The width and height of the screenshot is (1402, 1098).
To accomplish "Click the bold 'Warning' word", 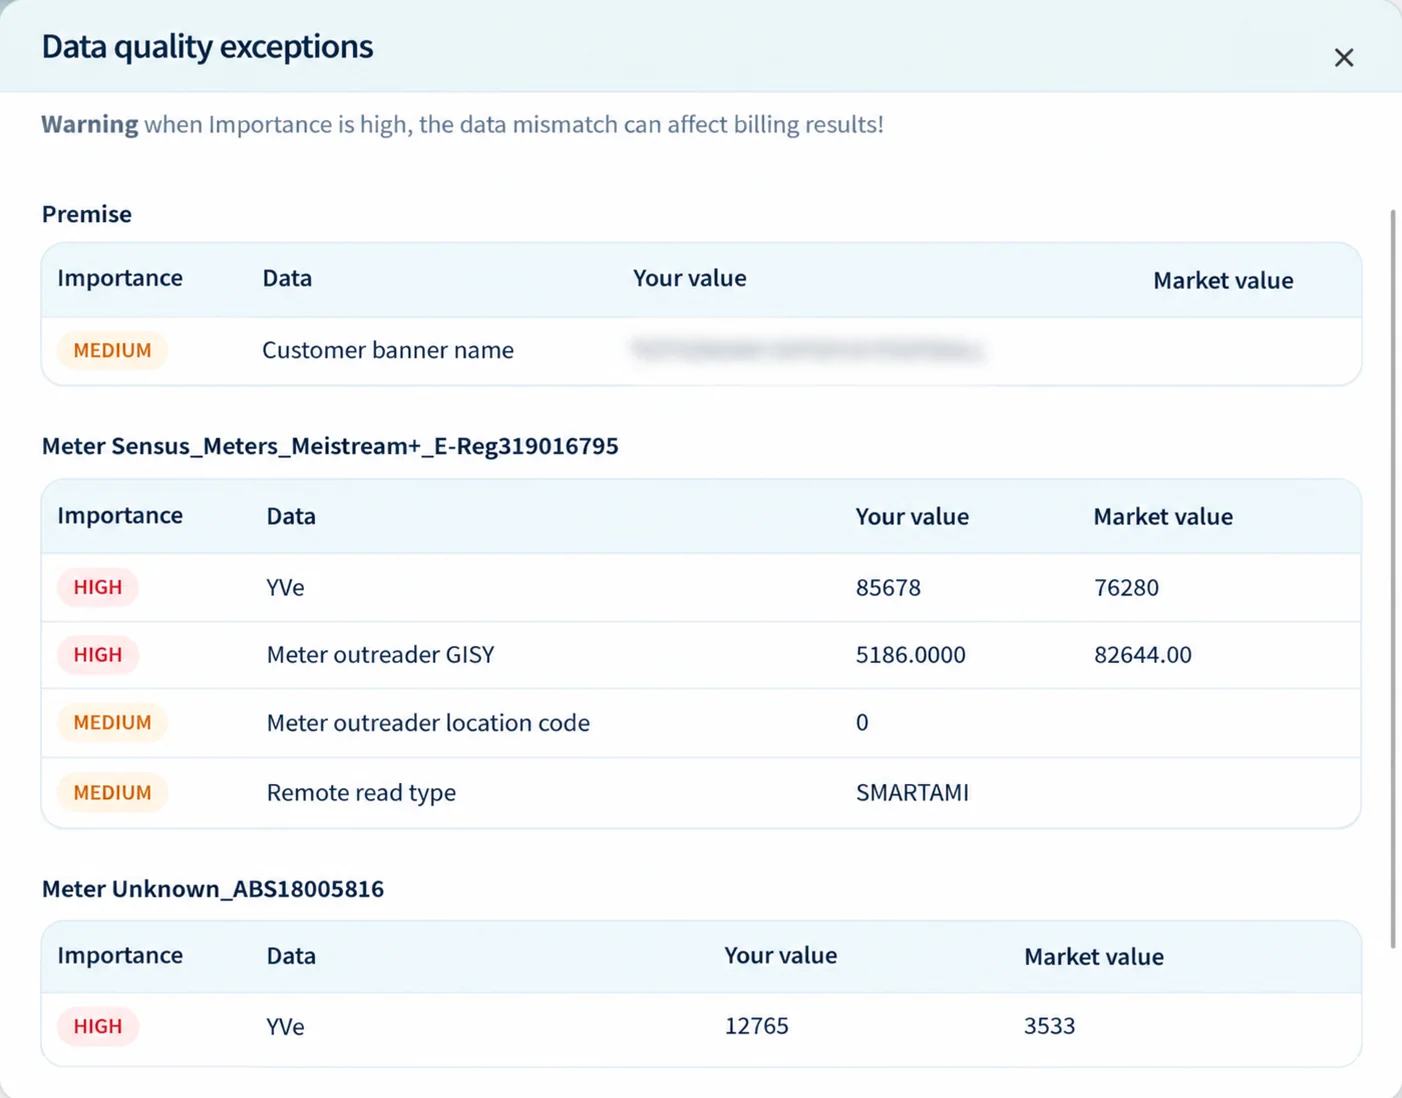I will point(90,124).
